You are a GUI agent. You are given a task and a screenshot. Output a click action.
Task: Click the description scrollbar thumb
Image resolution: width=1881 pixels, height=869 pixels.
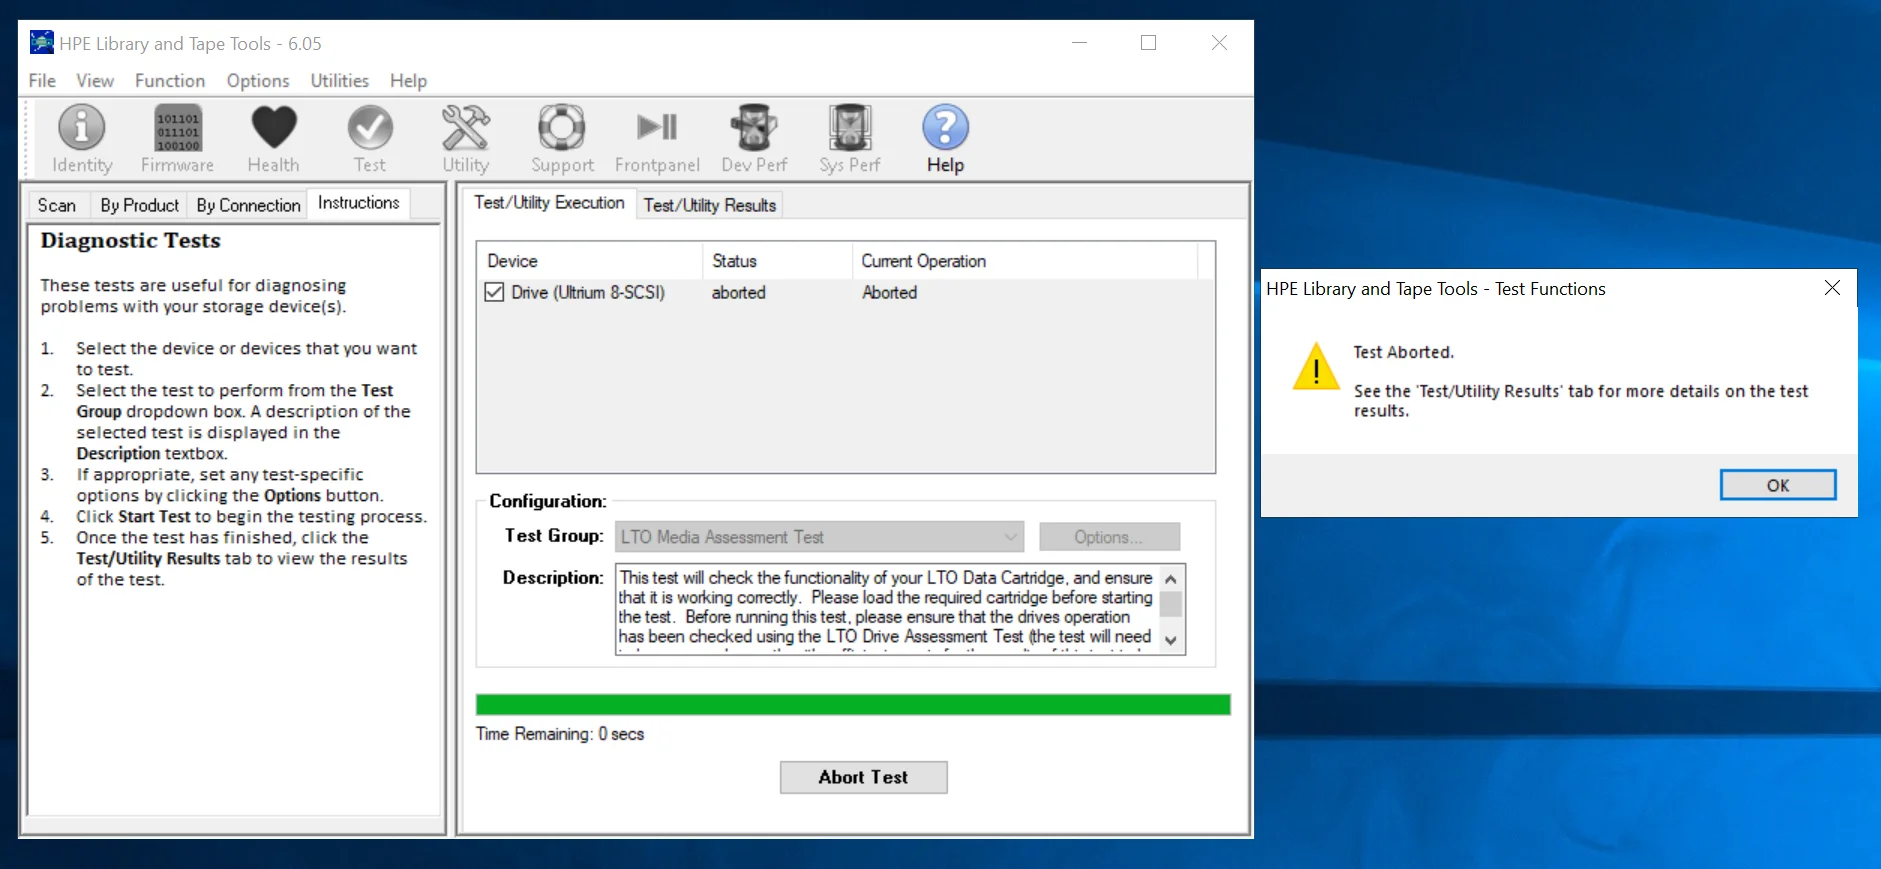1171,604
